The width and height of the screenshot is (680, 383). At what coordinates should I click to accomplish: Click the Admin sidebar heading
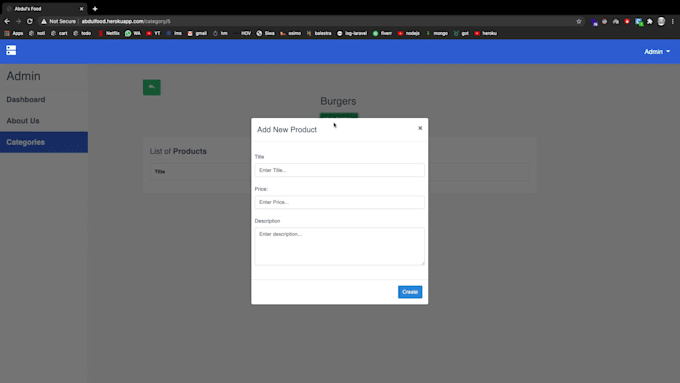point(23,76)
